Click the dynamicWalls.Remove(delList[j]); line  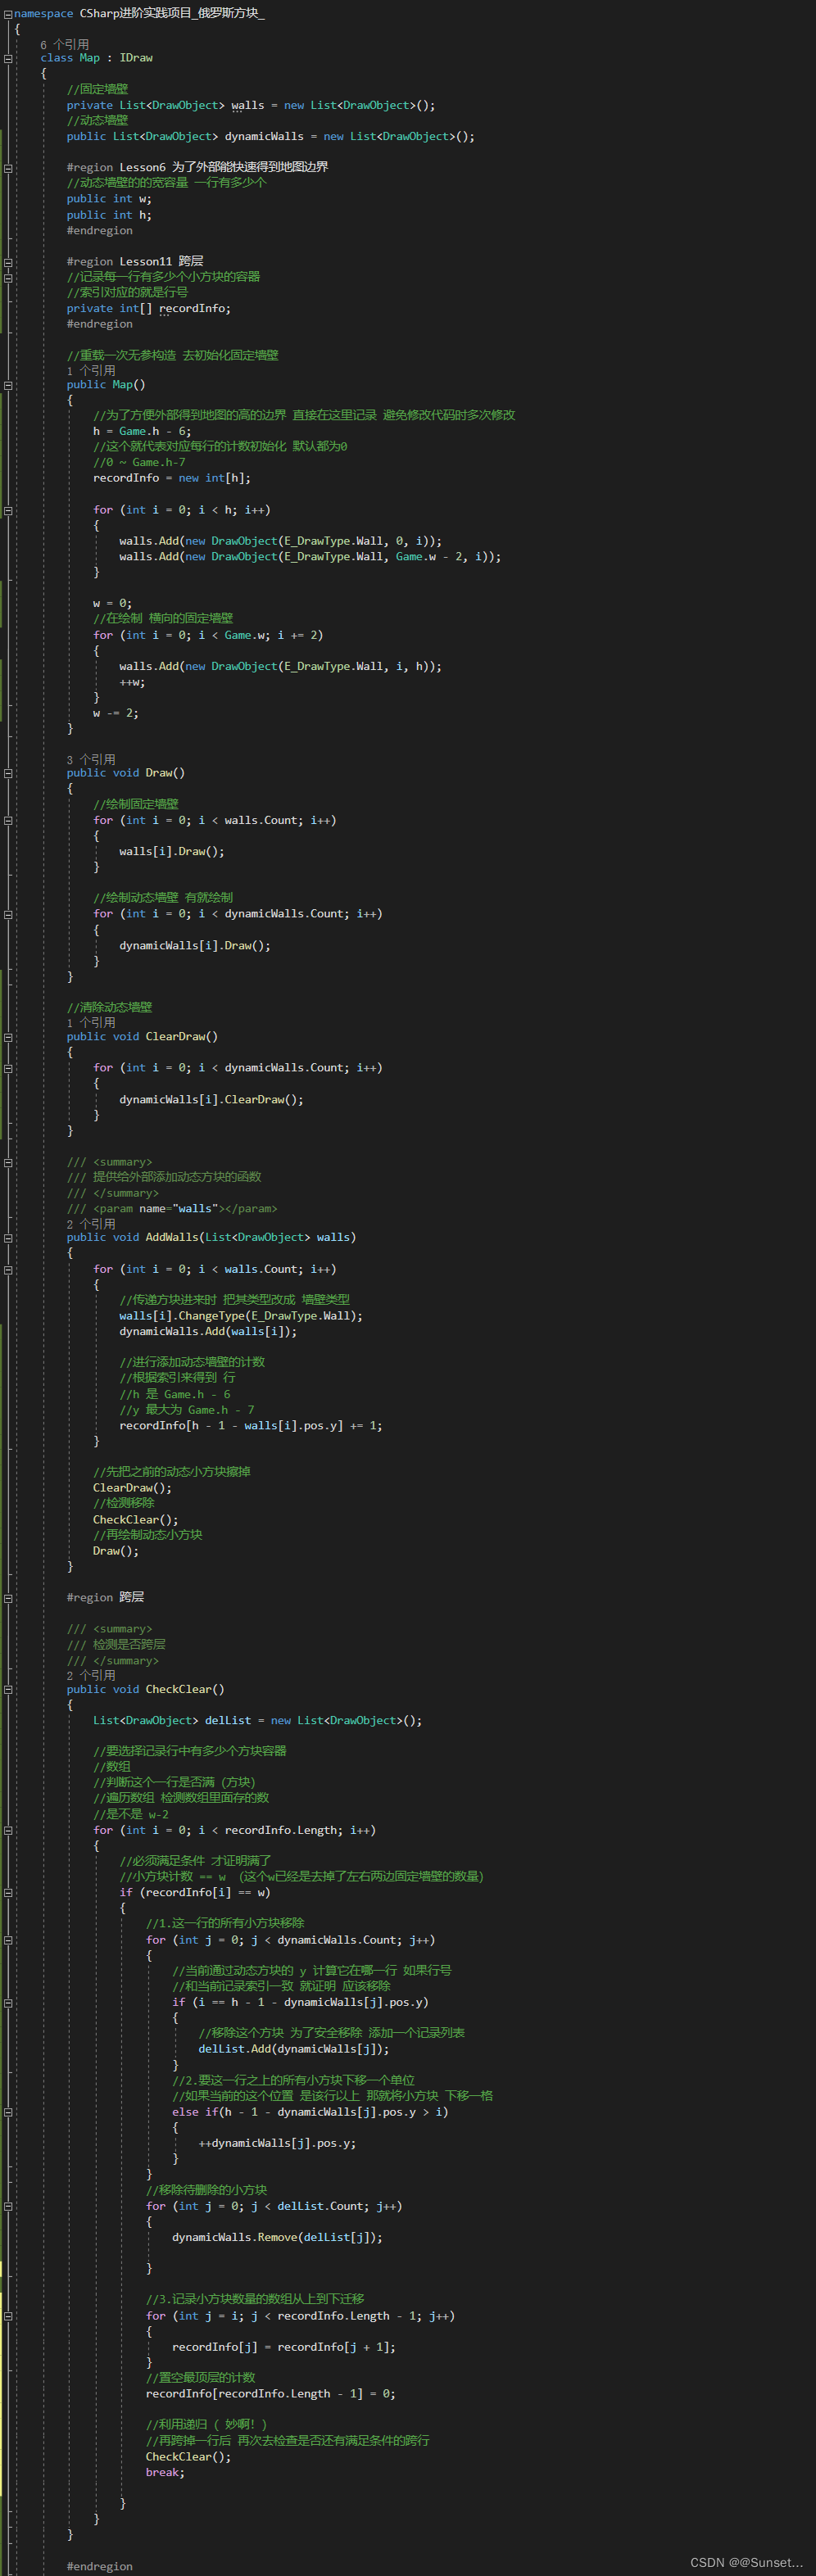point(277,2237)
